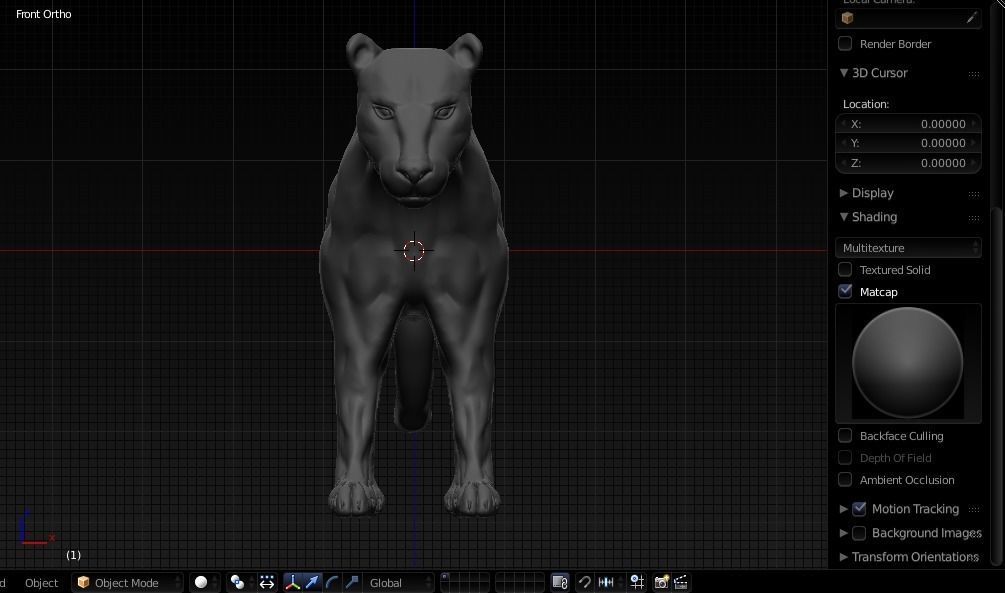
Task: Grab the Display panel drag handle
Action: coord(974,194)
